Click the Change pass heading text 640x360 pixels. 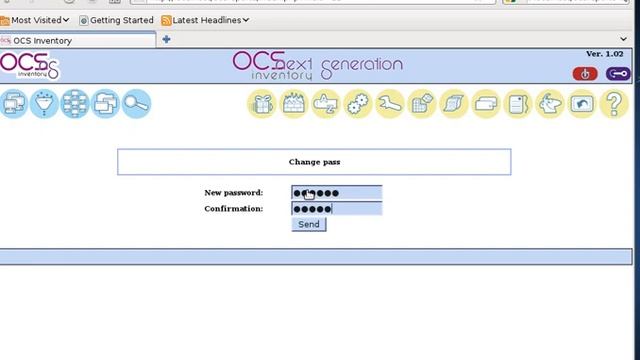point(314,162)
